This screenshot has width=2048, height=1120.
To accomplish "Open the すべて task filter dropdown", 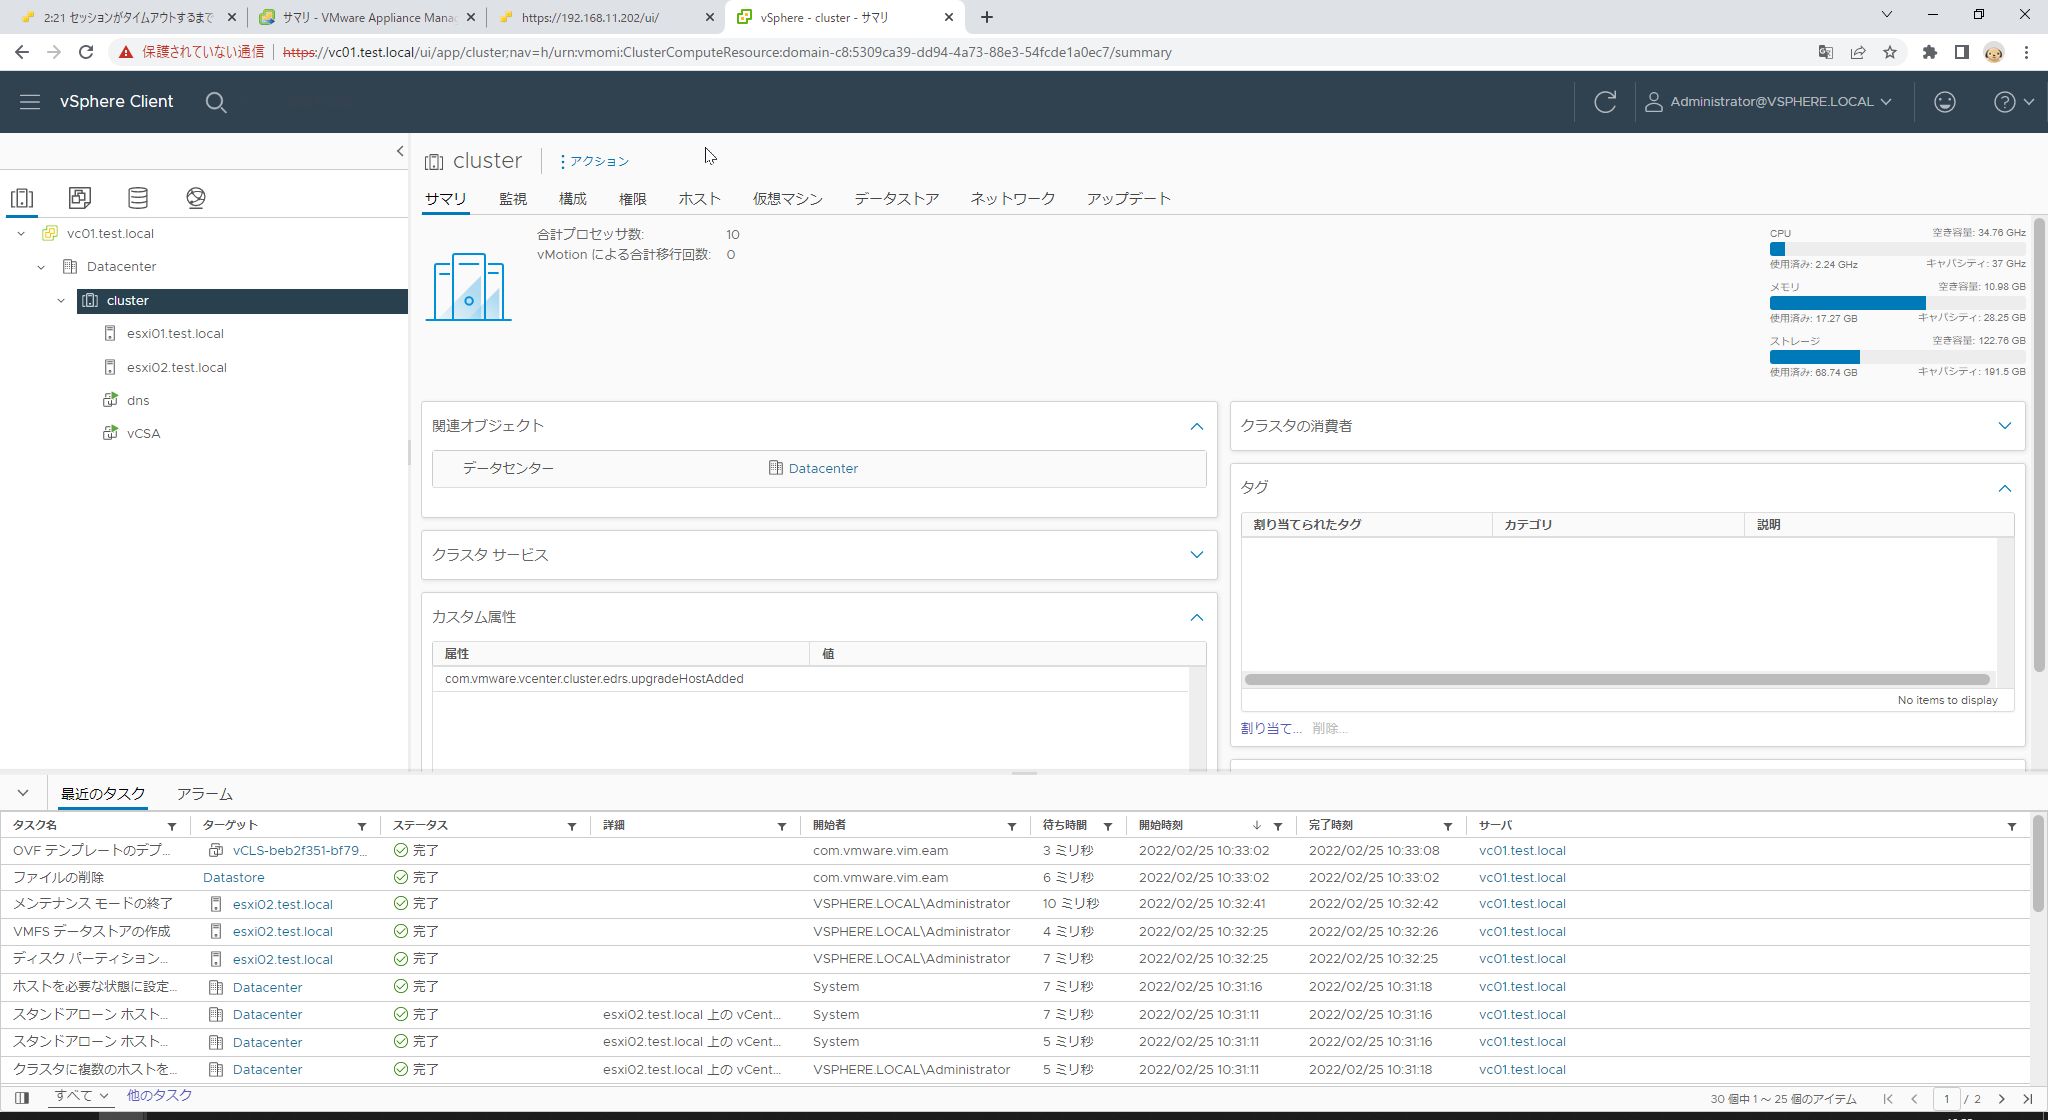I will pyautogui.click(x=82, y=1097).
